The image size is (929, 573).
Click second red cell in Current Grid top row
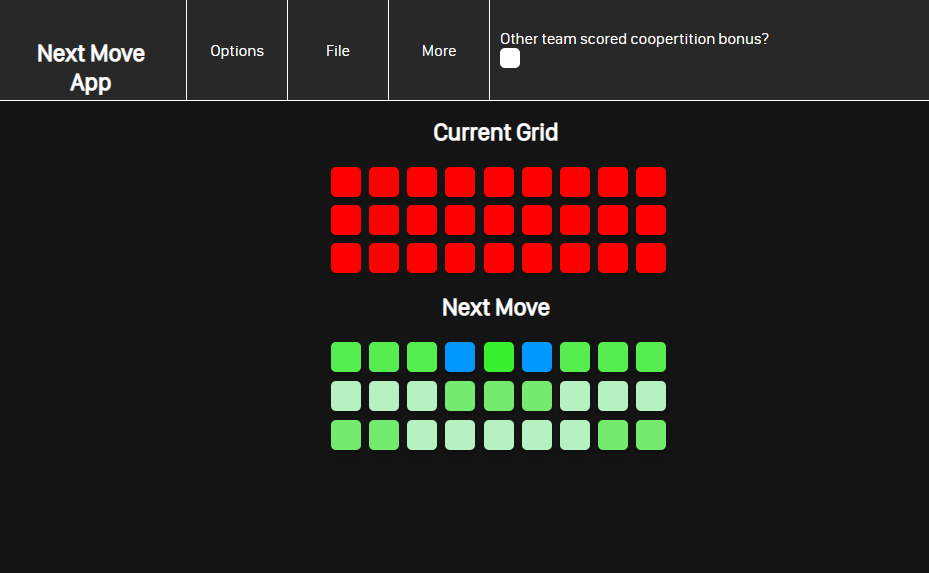click(x=384, y=182)
